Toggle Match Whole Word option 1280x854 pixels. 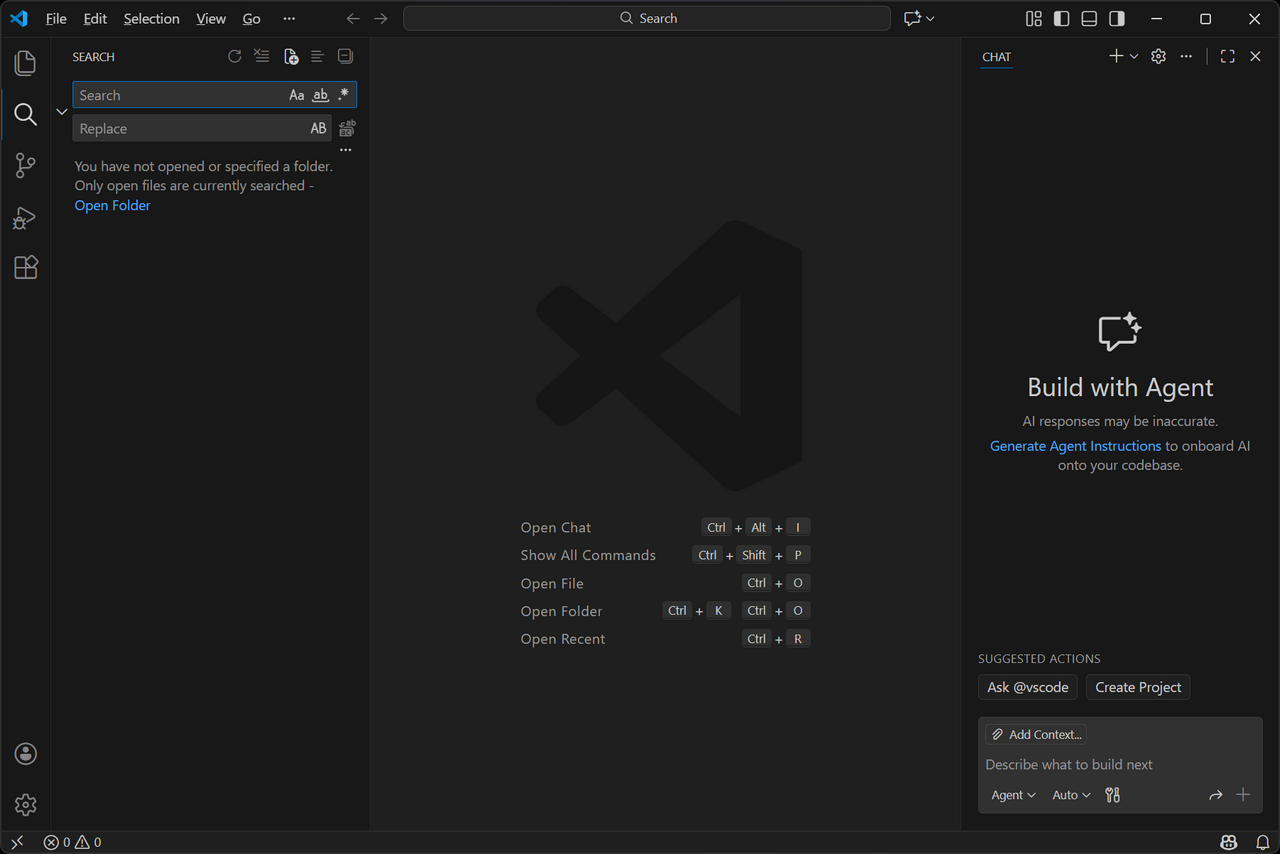(x=320, y=95)
